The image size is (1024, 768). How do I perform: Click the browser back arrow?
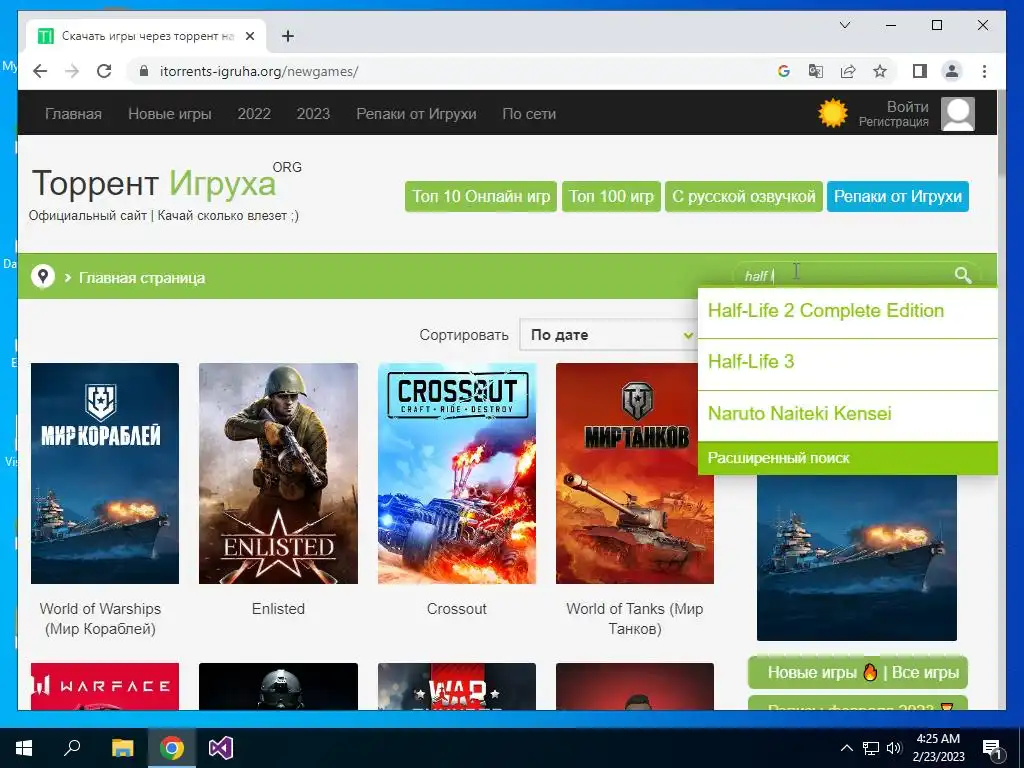pyautogui.click(x=40, y=71)
